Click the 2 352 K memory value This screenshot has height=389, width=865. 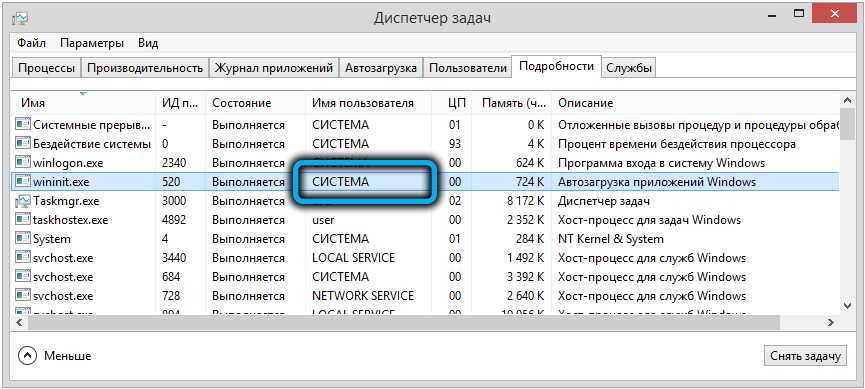coord(525,220)
